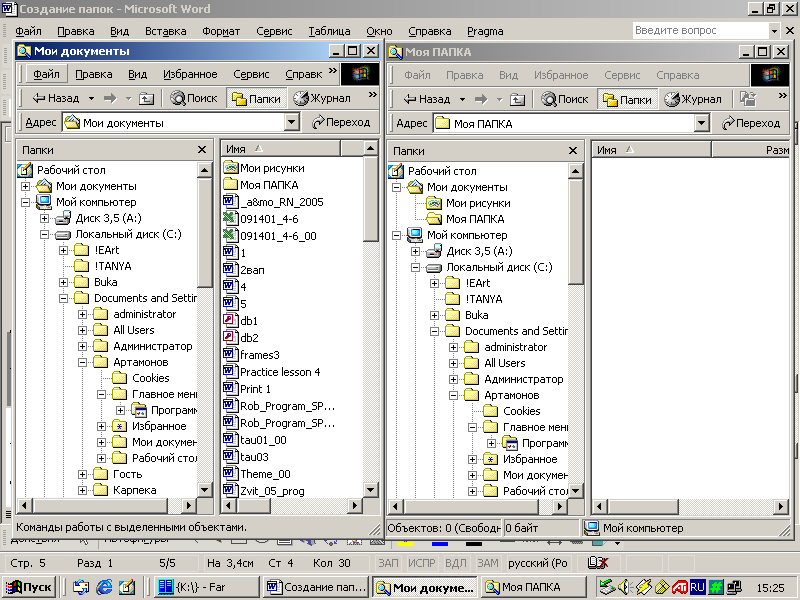Open Word's Вставка menu
800x600 pixels.
click(x=165, y=31)
